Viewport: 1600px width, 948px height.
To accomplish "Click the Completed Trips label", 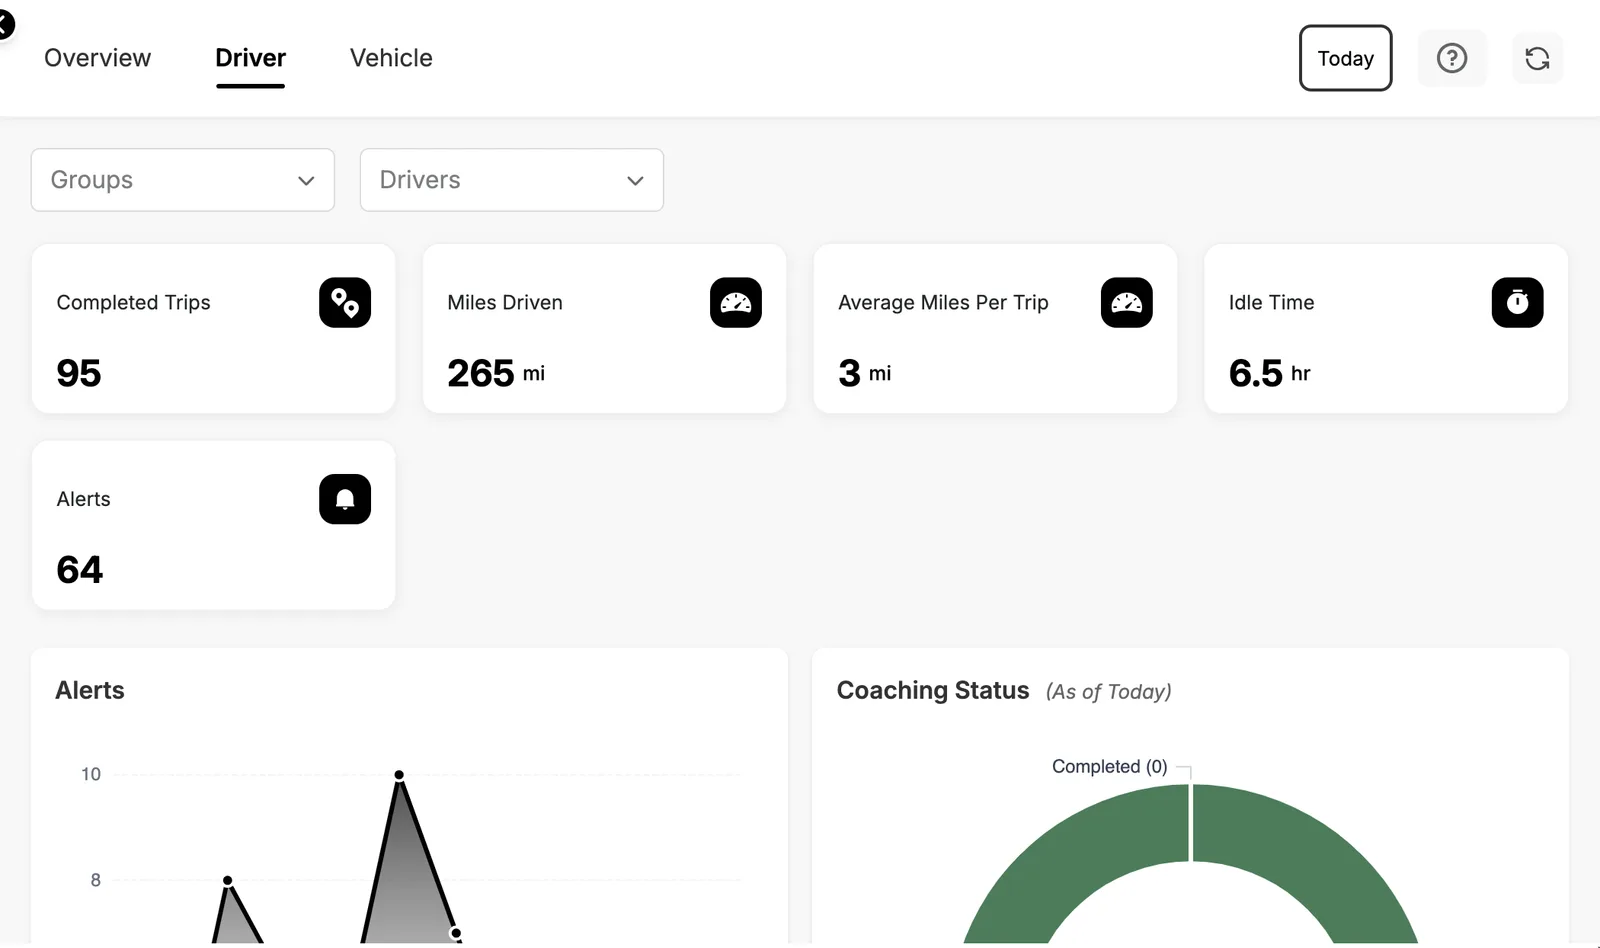I will click(x=133, y=302).
